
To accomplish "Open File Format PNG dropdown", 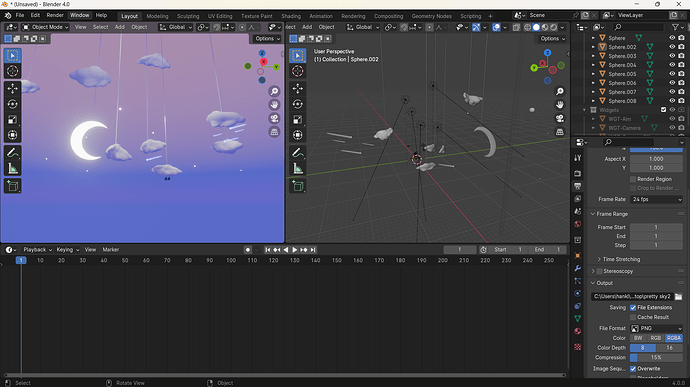I will pos(656,328).
